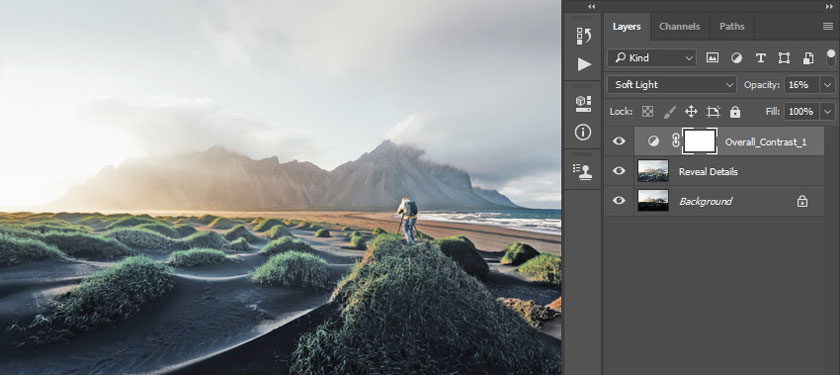Filter layers by type layers icon

click(x=760, y=58)
